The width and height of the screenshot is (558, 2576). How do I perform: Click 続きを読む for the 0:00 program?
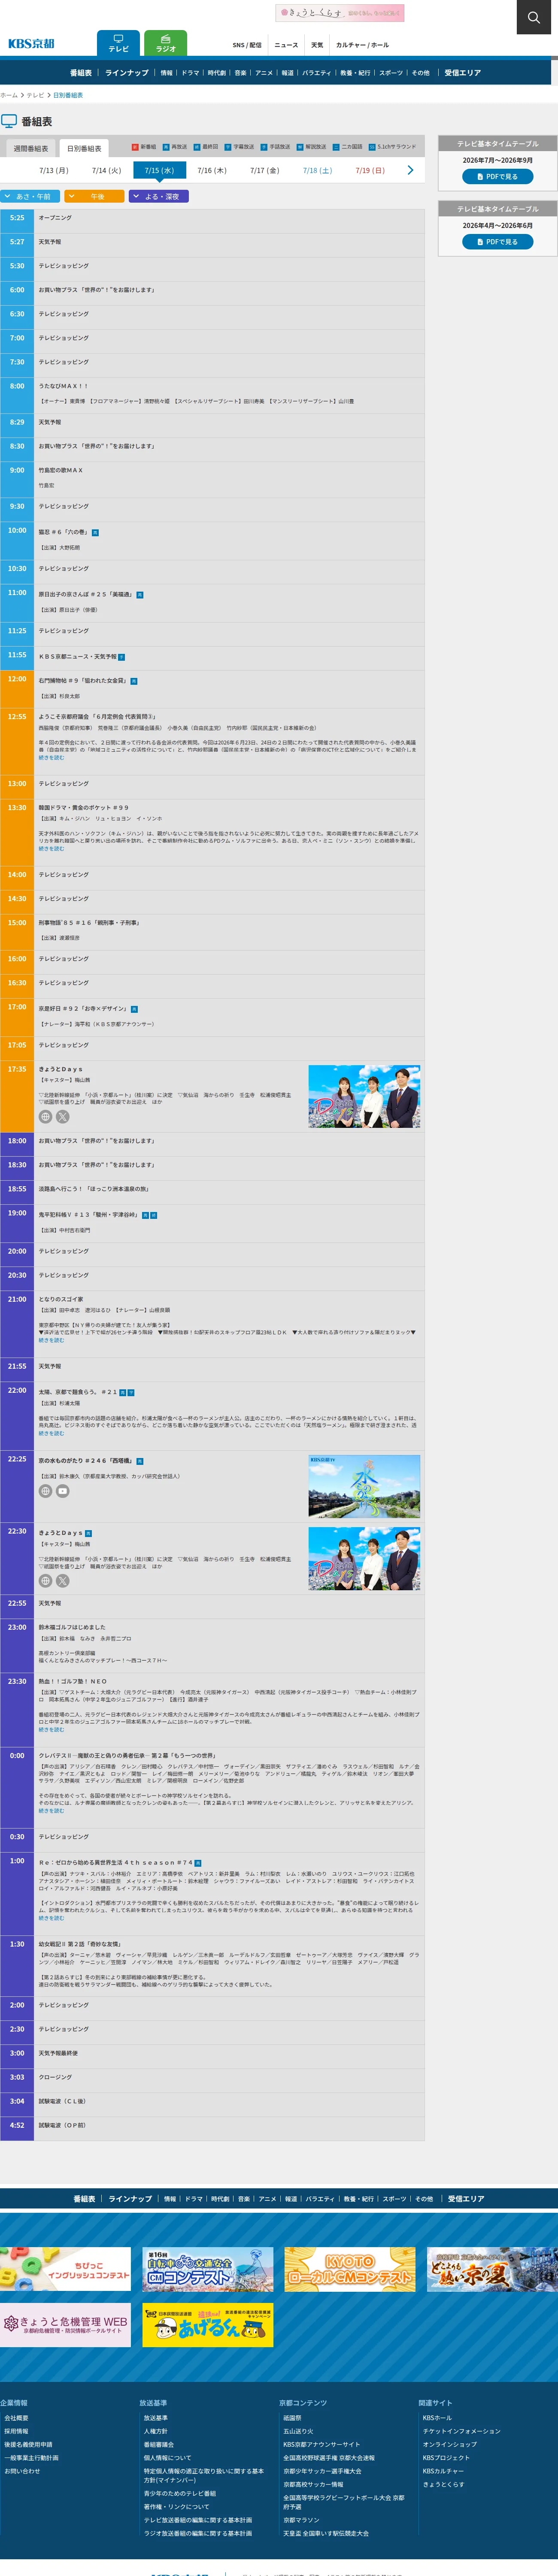point(51,1810)
